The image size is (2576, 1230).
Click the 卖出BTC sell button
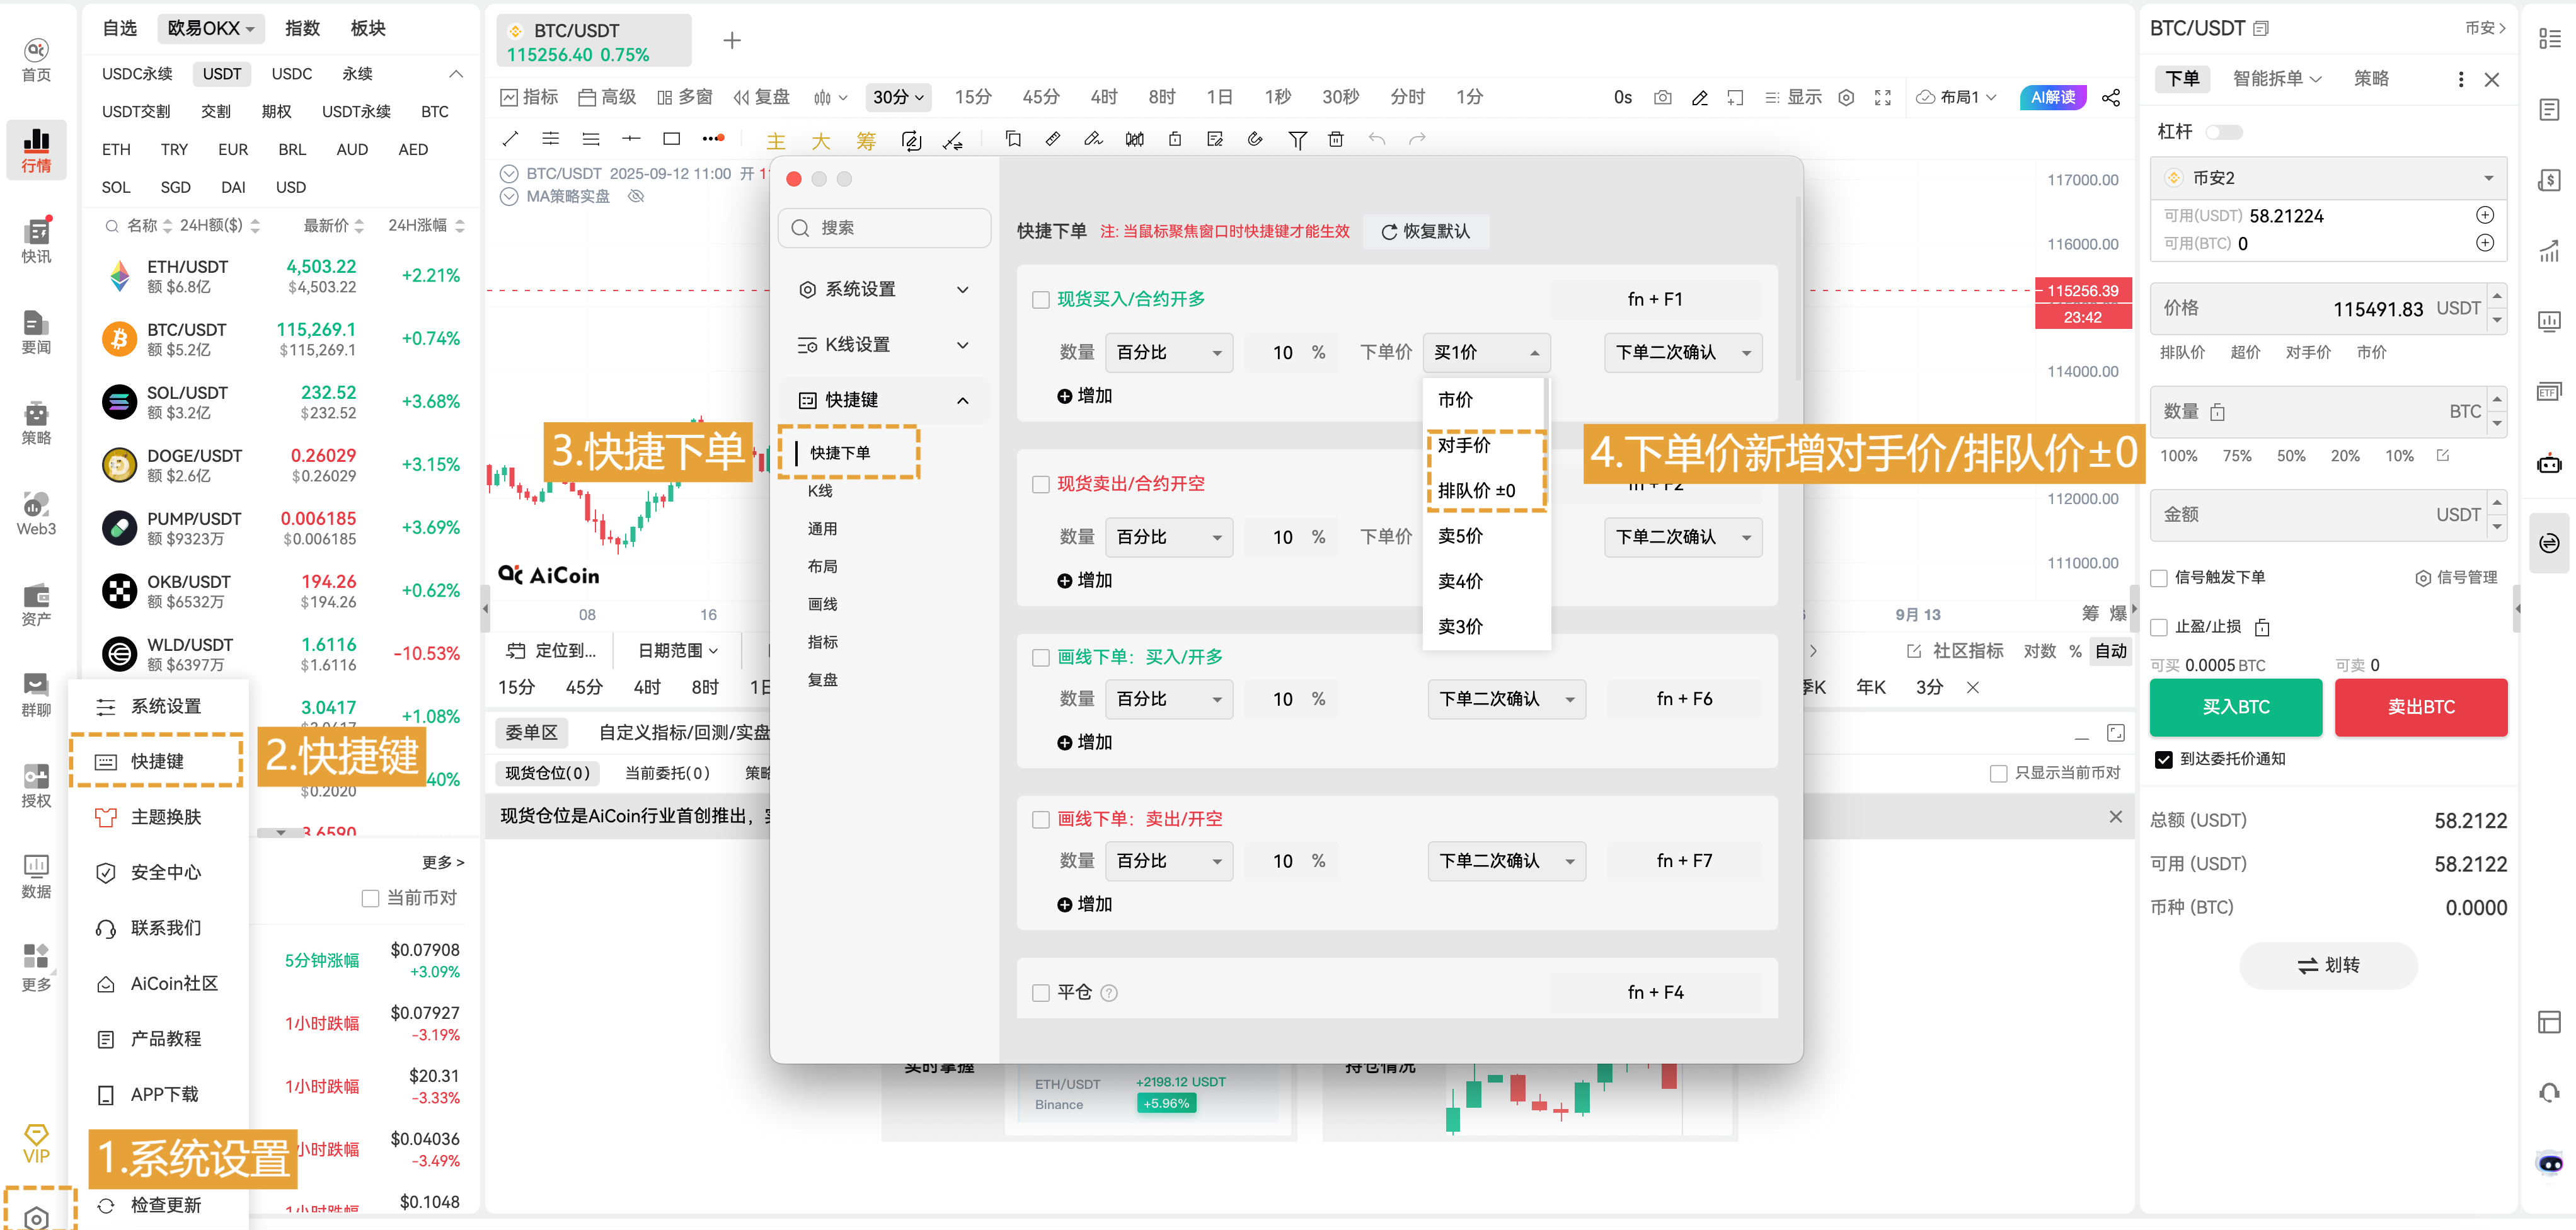point(2420,707)
